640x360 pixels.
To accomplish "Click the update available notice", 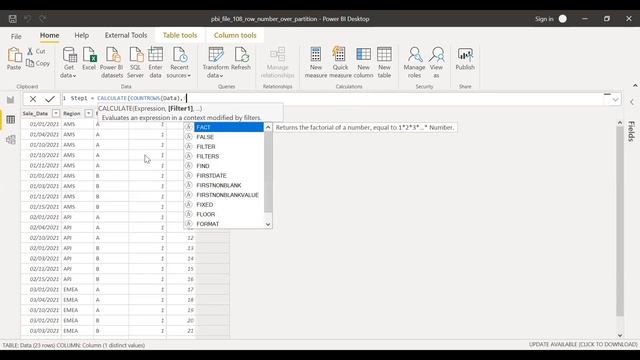I will (x=583, y=344).
